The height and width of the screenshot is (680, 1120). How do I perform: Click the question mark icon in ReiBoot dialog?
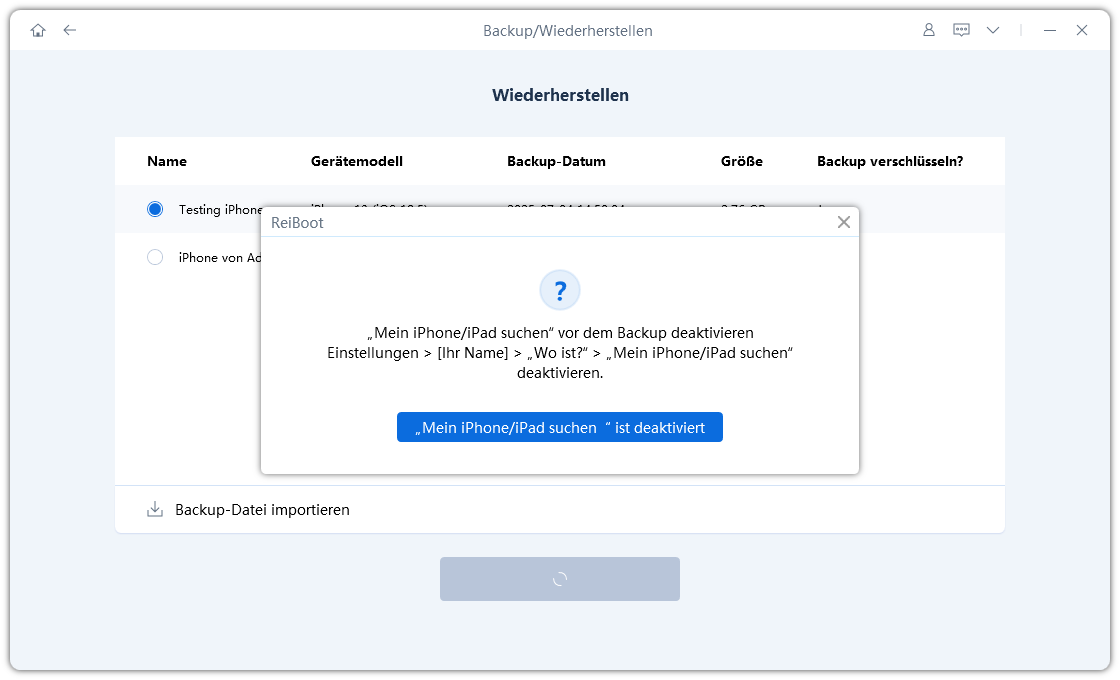pos(560,290)
